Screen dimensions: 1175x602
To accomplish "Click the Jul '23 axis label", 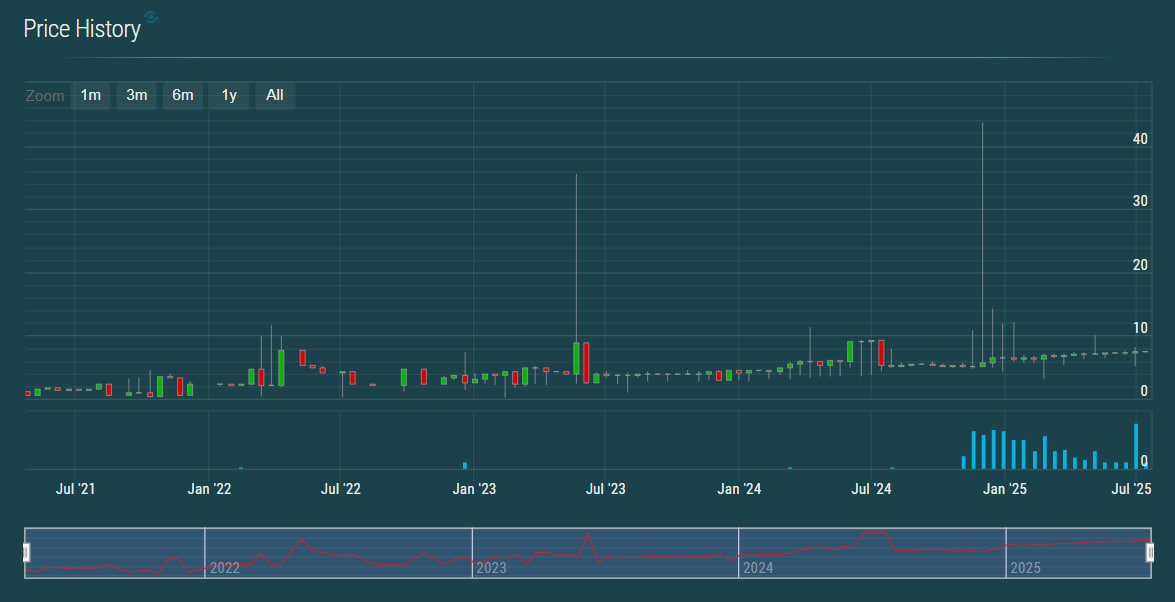I will [605, 490].
